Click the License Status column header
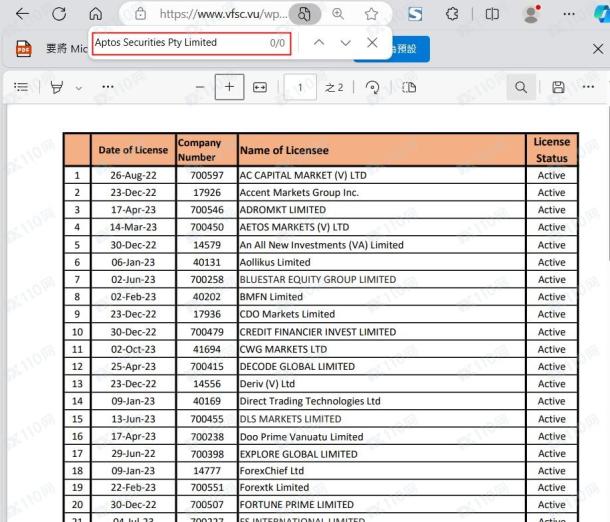 click(552, 150)
